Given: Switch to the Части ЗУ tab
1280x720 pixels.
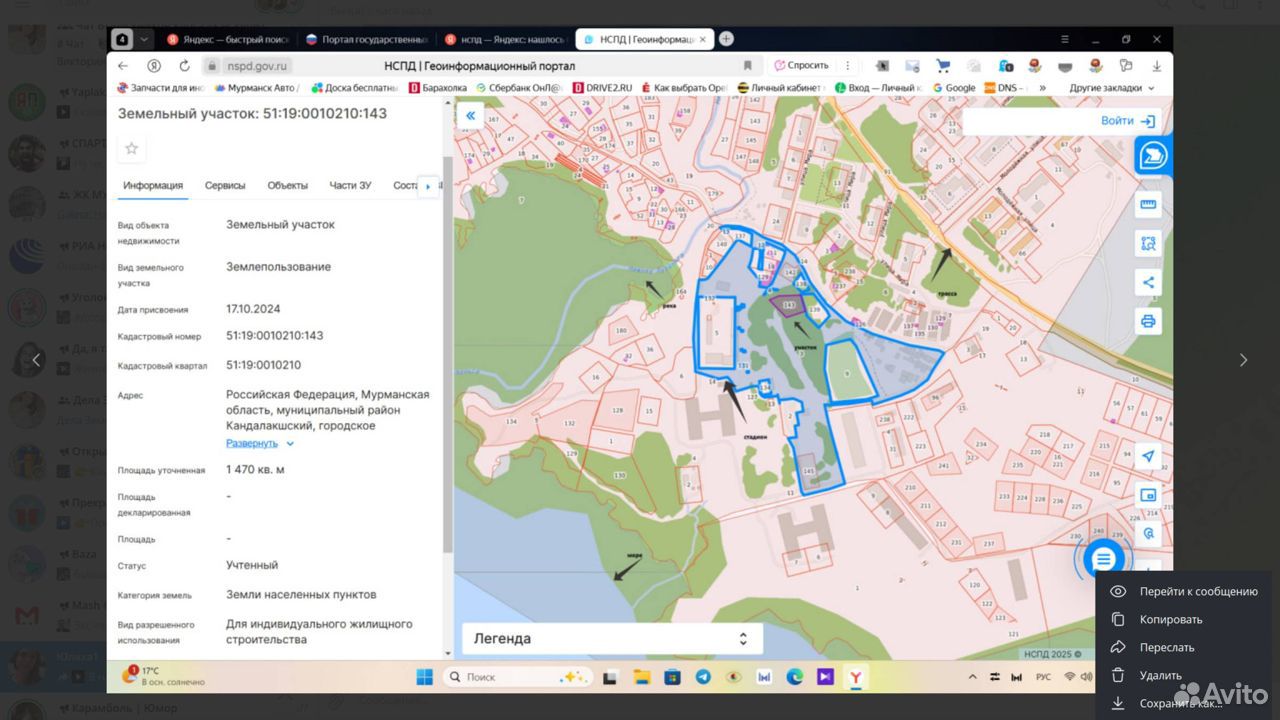Looking at the screenshot, I should 350,185.
